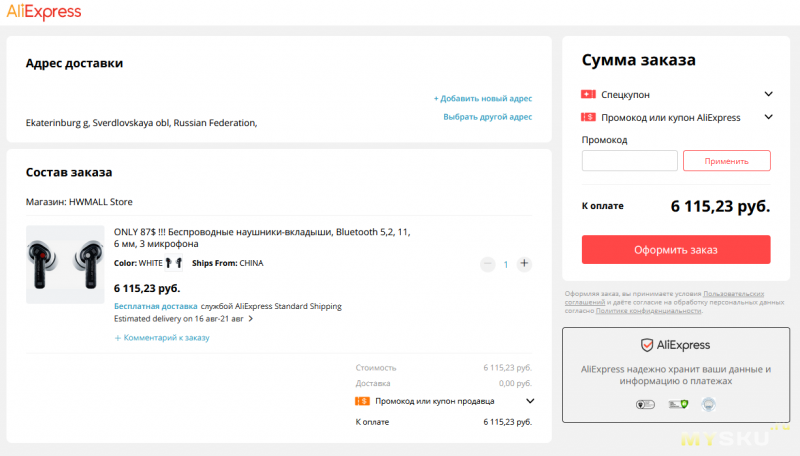Viewport: 800px width, 456px height.
Task: Expand AliExpress promo code or coupon chevron
Action: 768,117
